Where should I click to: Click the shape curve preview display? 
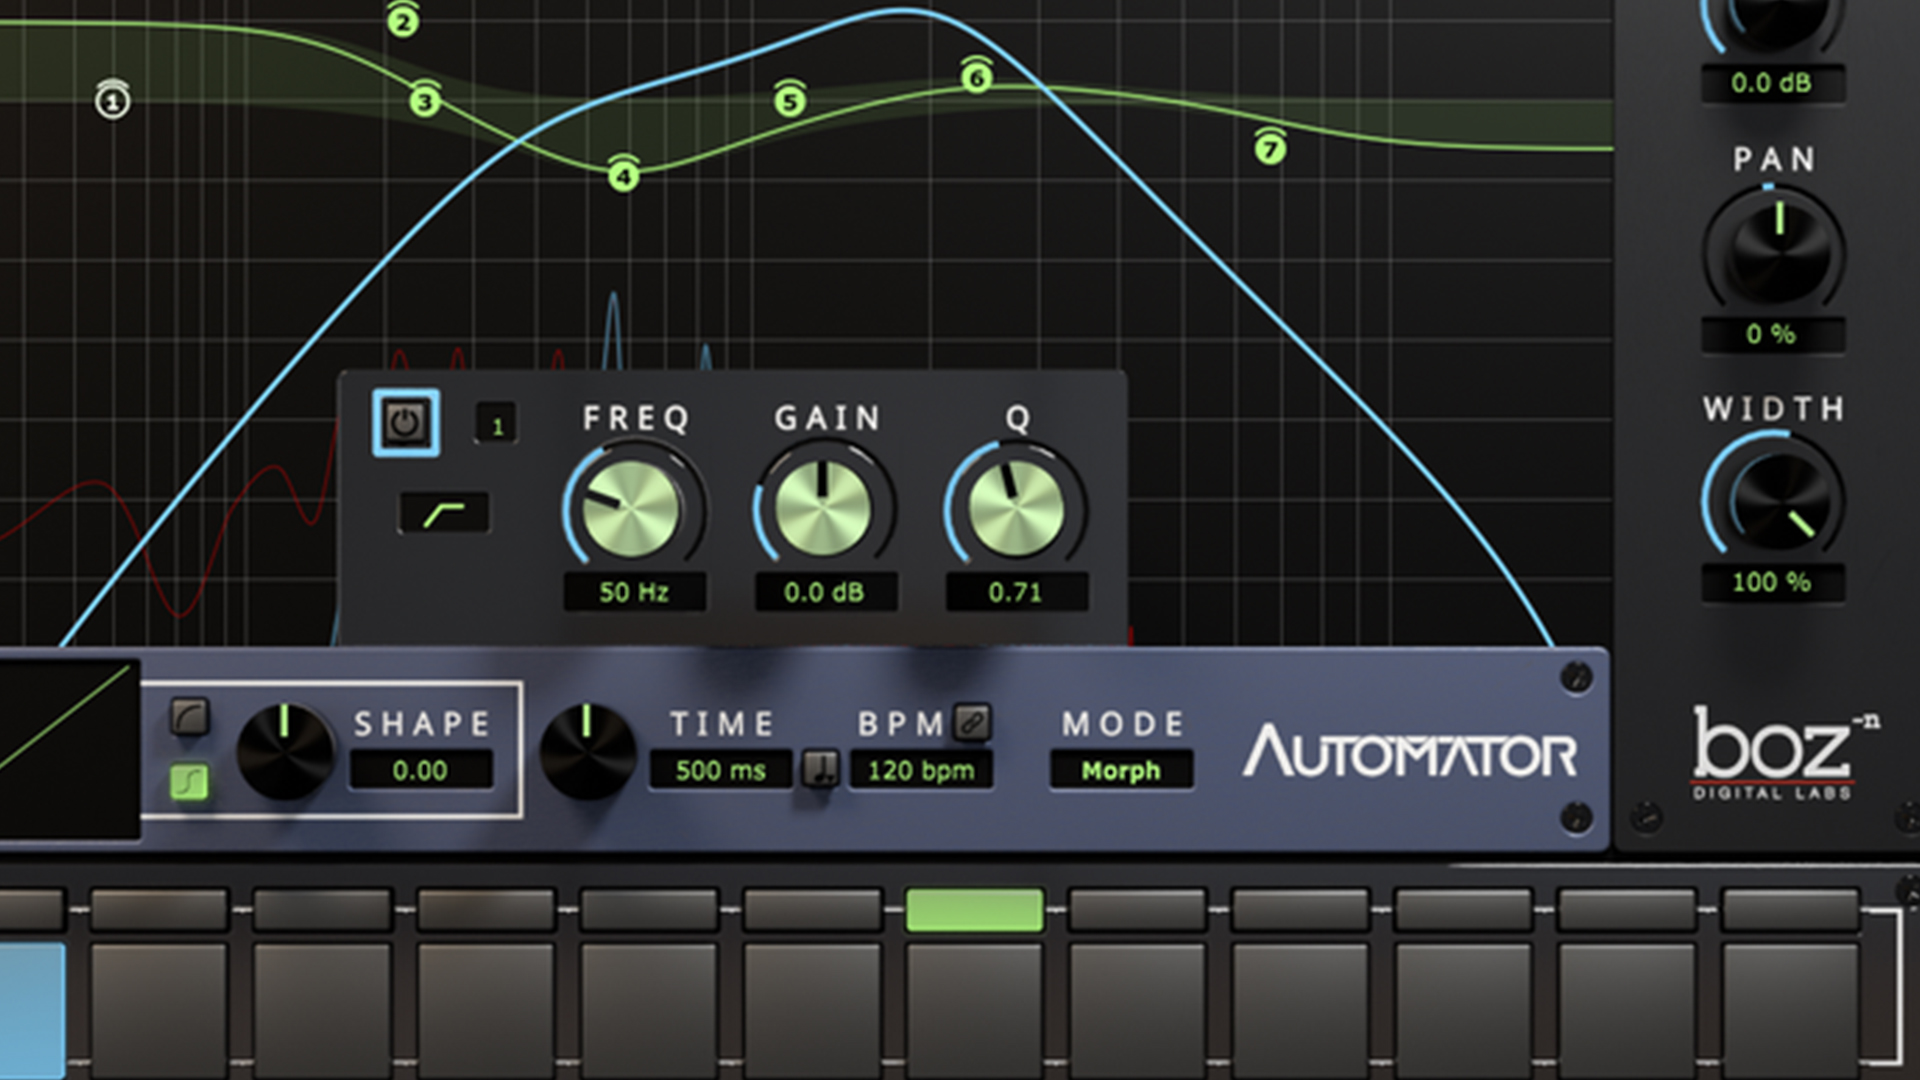69,748
